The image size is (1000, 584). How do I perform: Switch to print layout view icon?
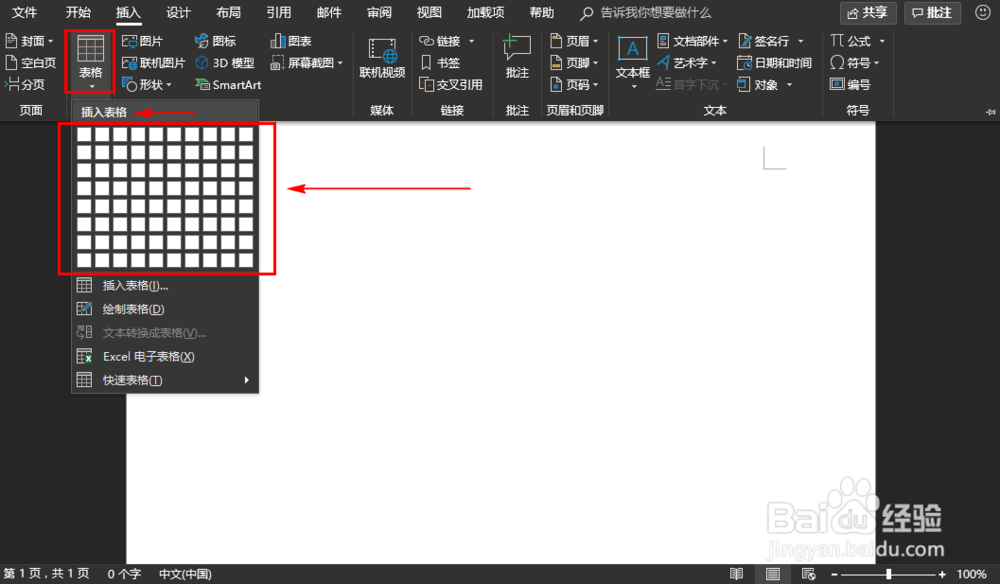point(772,574)
